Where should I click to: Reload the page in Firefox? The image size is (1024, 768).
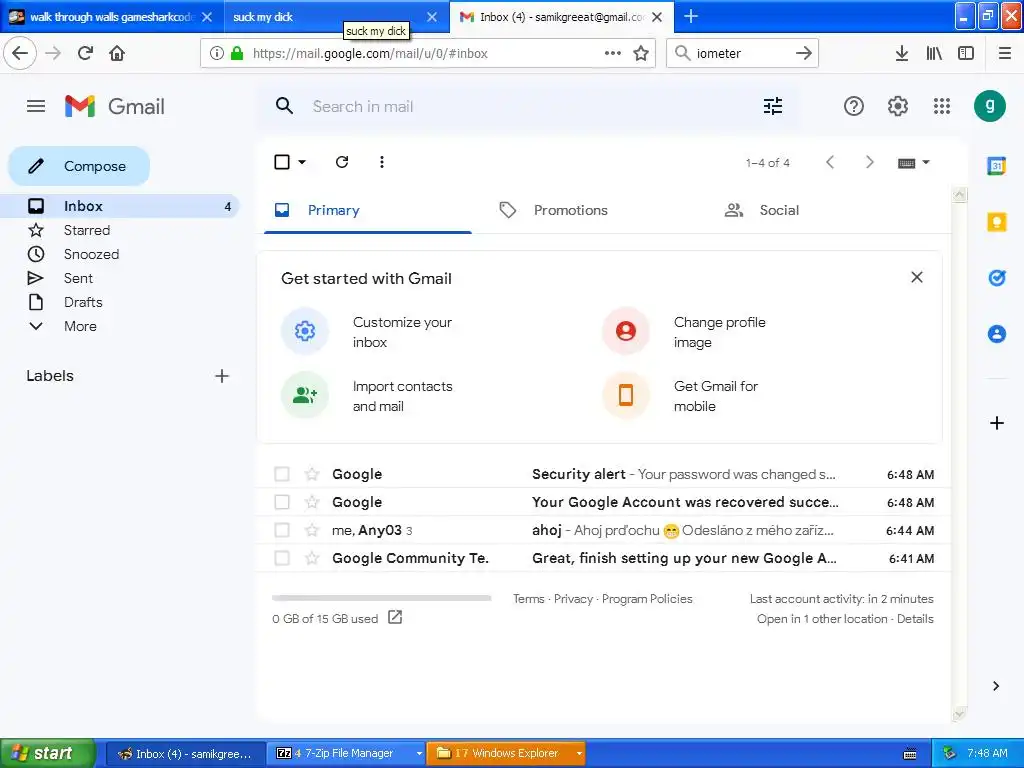tap(85, 53)
